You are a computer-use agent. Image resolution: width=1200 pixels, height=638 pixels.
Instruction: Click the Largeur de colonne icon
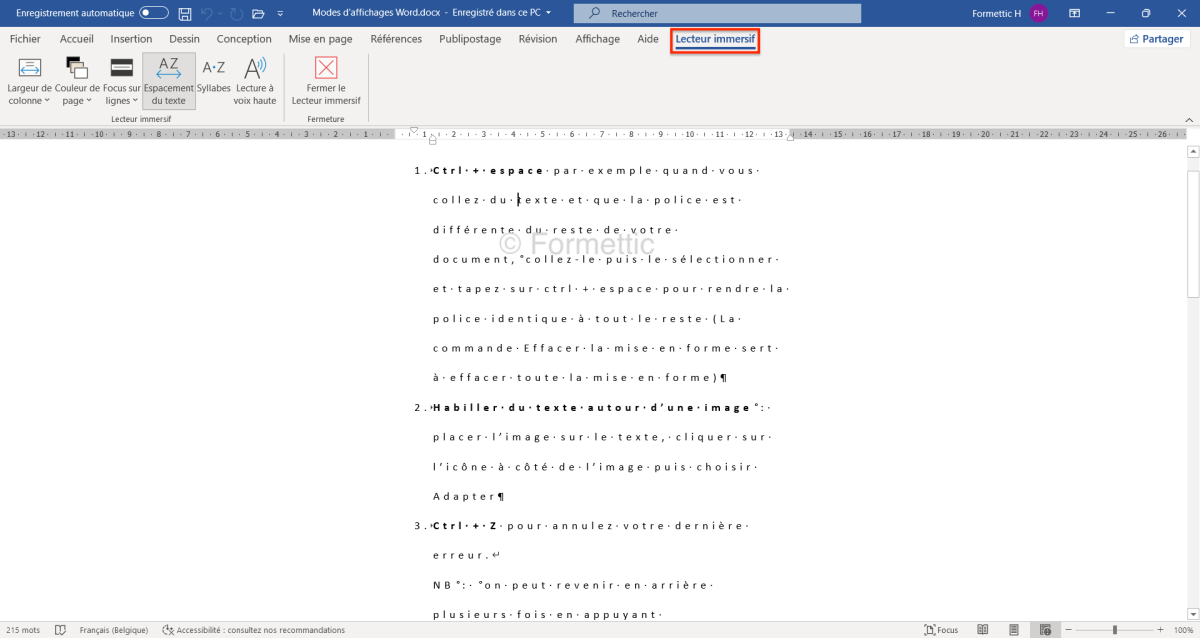30,69
